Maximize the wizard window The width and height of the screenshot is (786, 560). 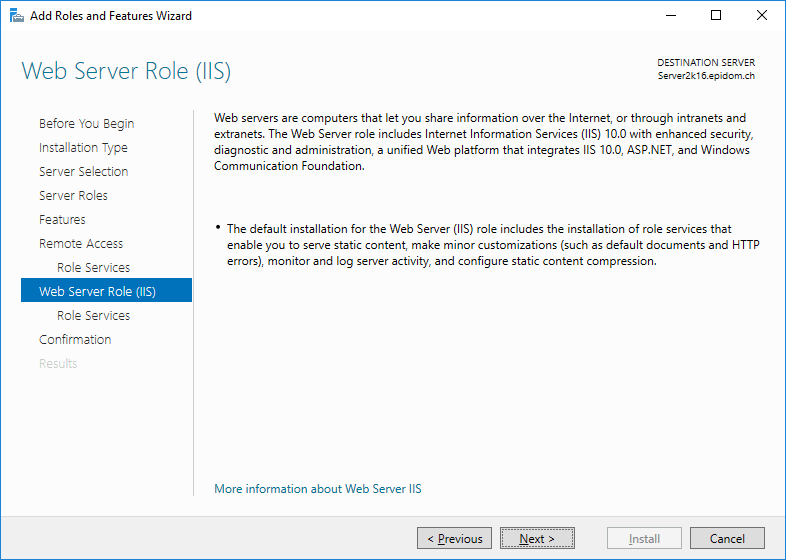[x=716, y=16]
